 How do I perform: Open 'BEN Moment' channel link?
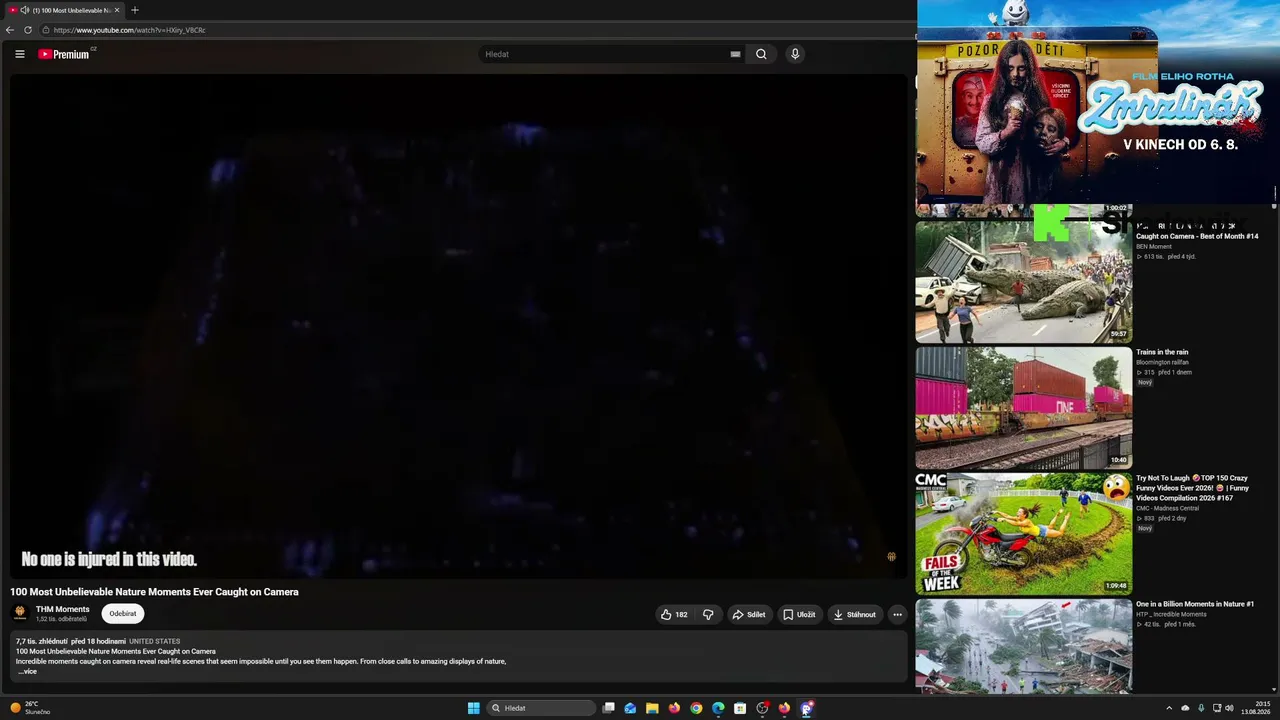1154,246
